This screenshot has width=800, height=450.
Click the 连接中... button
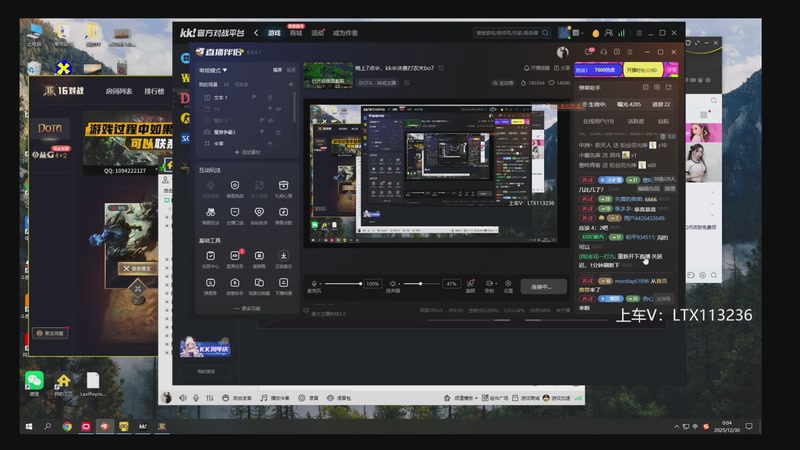coord(543,286)
